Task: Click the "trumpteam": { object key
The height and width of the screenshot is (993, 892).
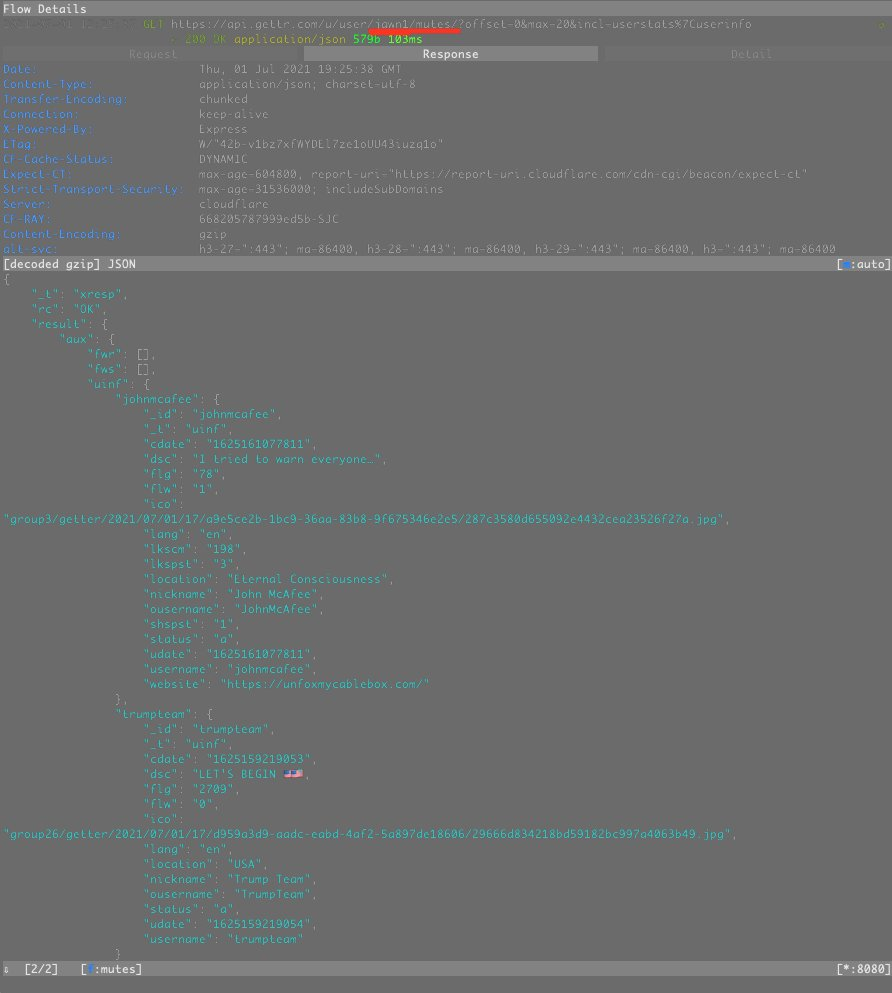Action: (163, 714)
